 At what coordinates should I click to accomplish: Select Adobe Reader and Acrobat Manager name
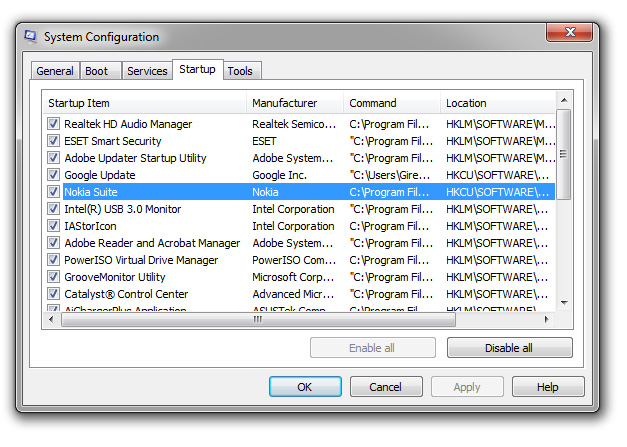152,243
